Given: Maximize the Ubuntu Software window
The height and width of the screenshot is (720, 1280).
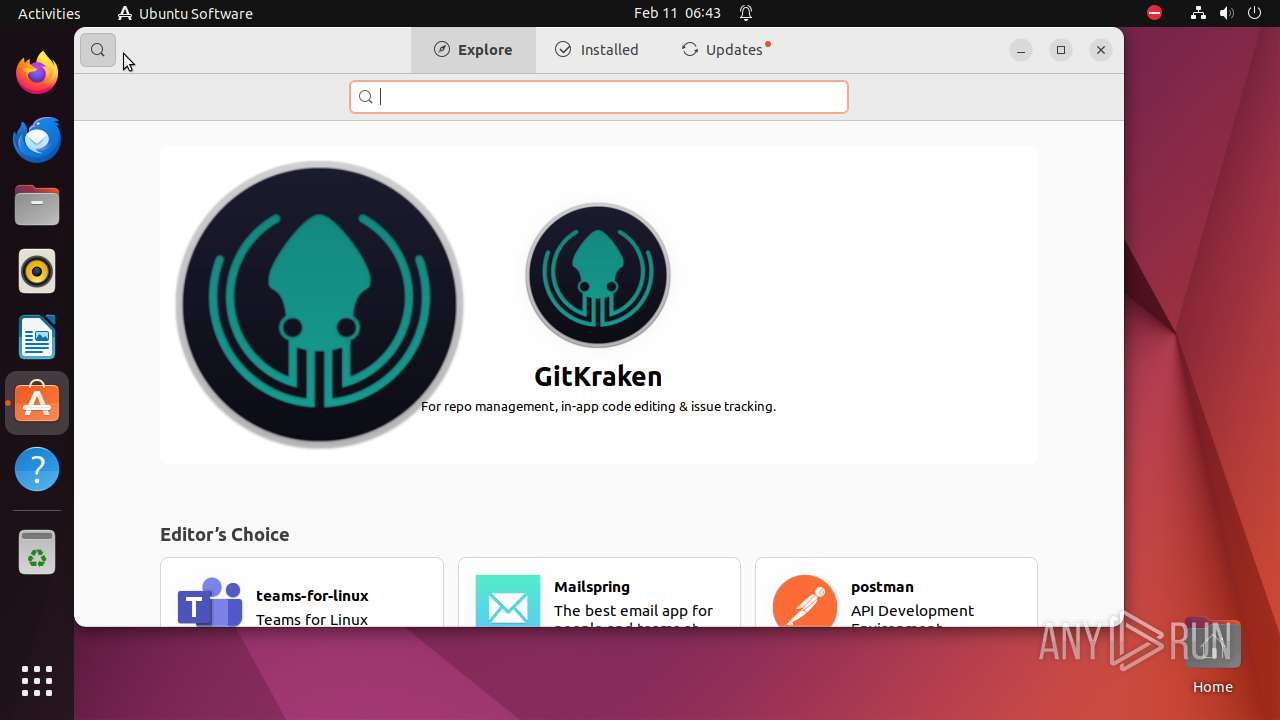Looking at the screenshot, I should pos(1061,50).
